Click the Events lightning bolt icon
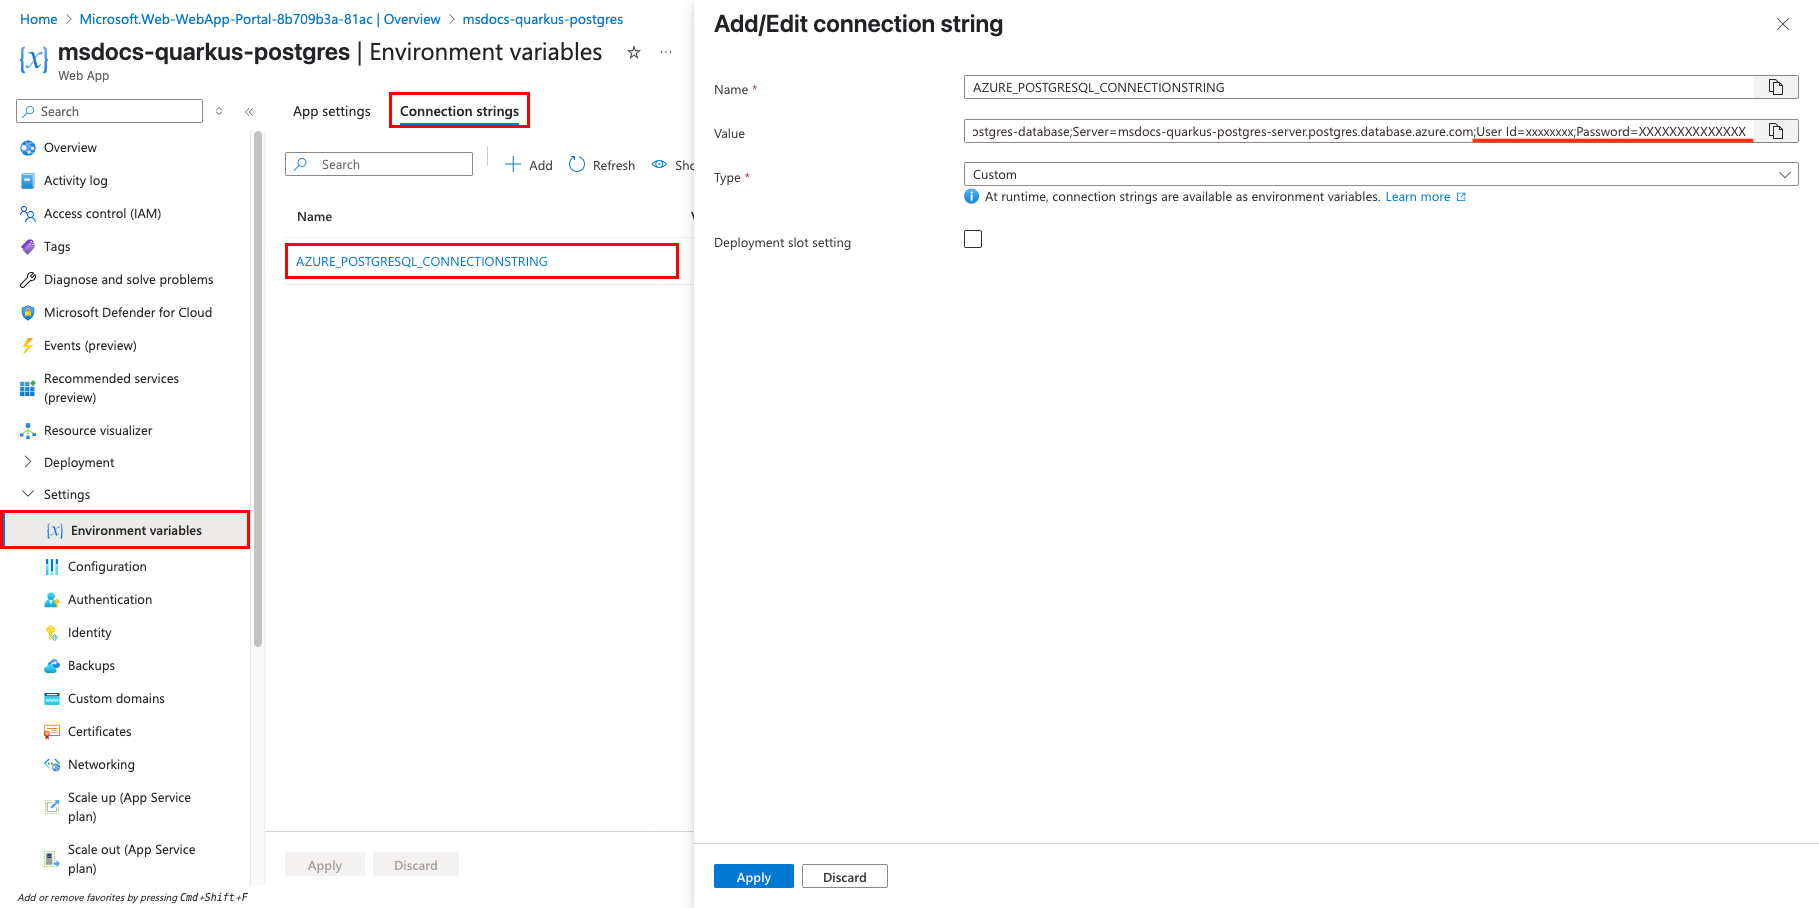The width and height of the screenshot is (1819, 908). click(28, 346)
